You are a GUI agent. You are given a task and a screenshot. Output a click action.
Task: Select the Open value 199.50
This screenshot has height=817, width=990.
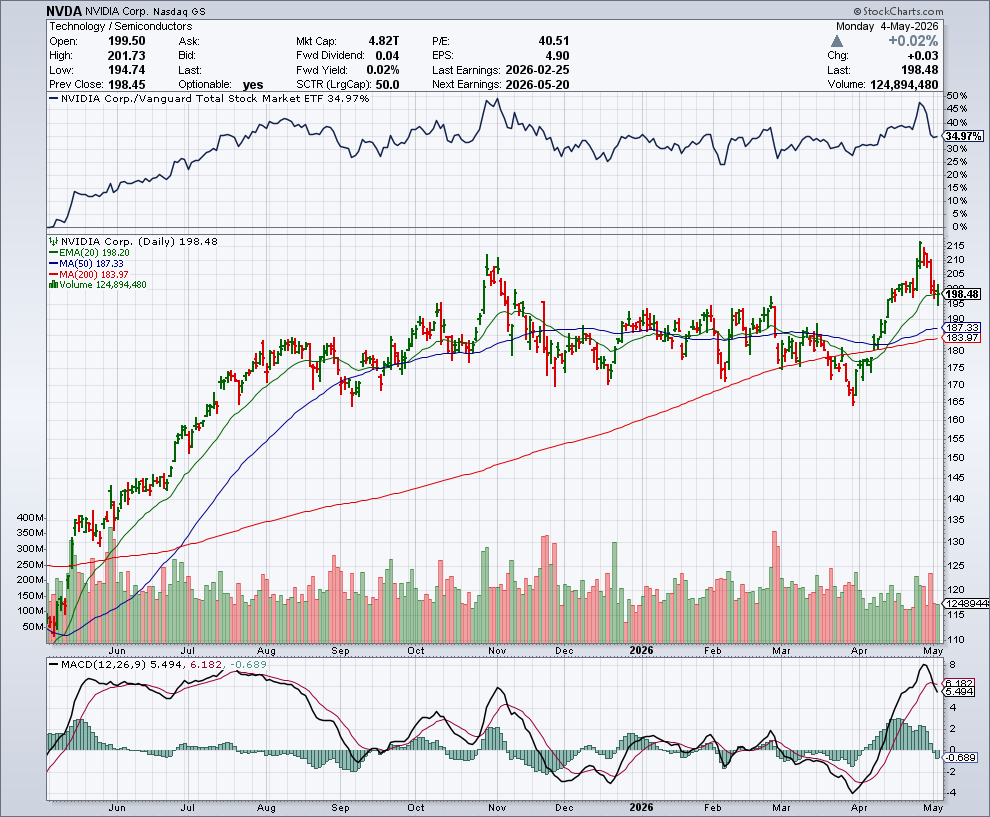pyautogui.click(x=126, y=41)
